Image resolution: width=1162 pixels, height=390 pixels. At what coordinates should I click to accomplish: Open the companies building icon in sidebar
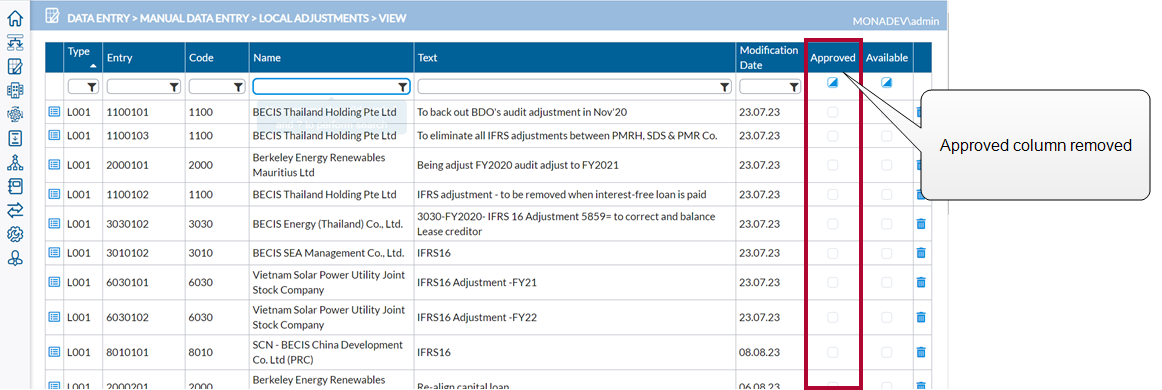[x=15, y=90]
